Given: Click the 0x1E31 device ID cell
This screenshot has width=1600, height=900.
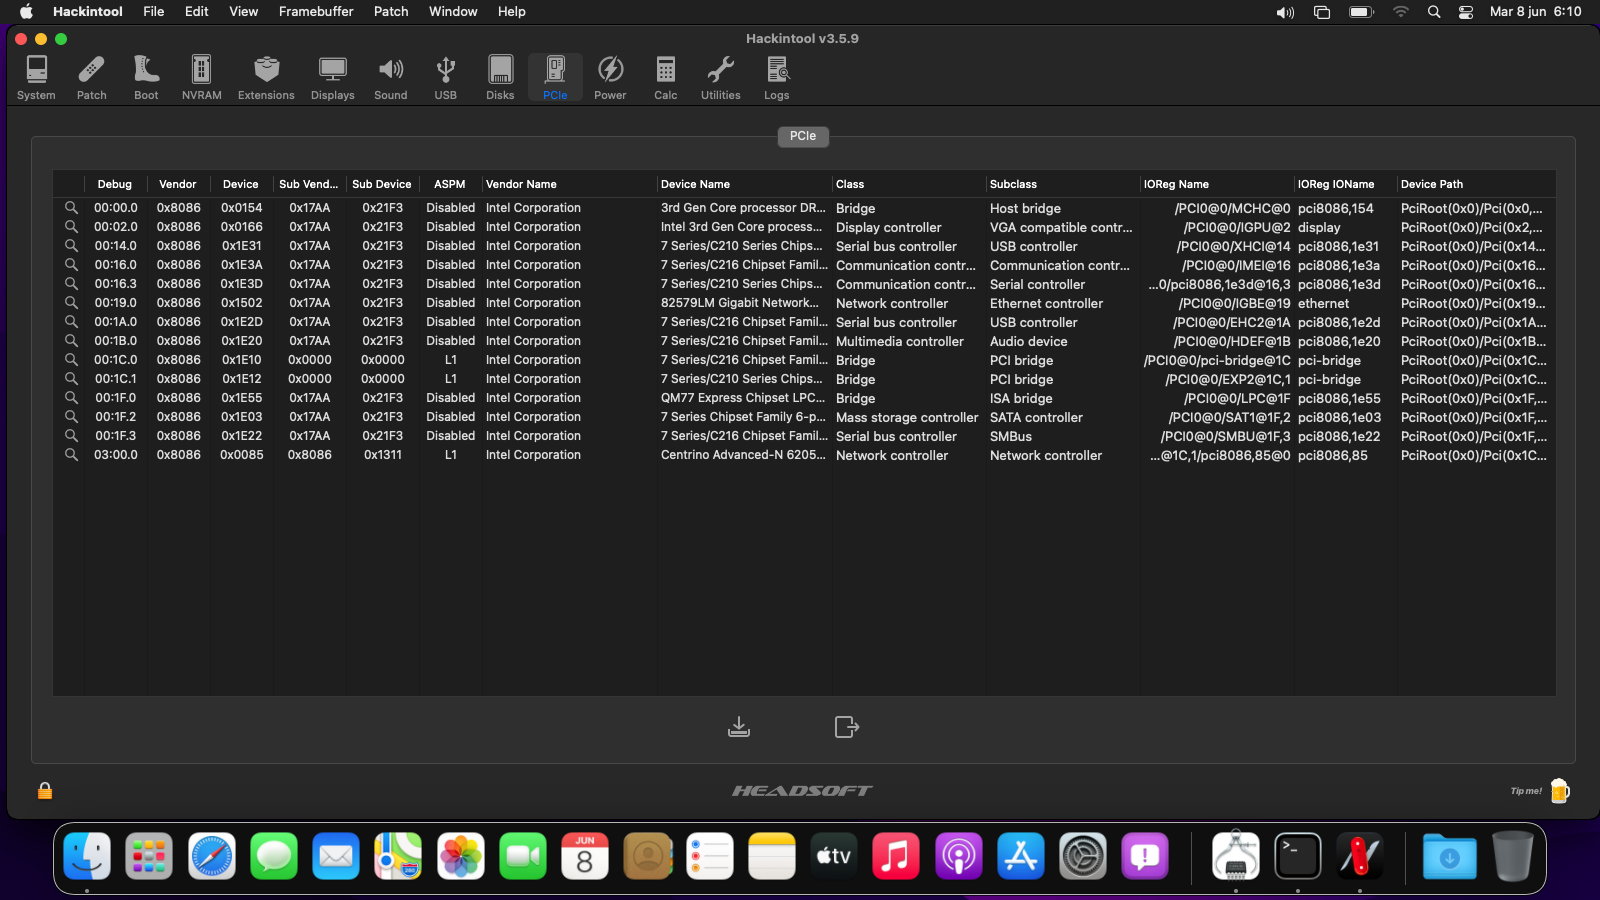Looking at the screenshot, I should click(242, 246).
